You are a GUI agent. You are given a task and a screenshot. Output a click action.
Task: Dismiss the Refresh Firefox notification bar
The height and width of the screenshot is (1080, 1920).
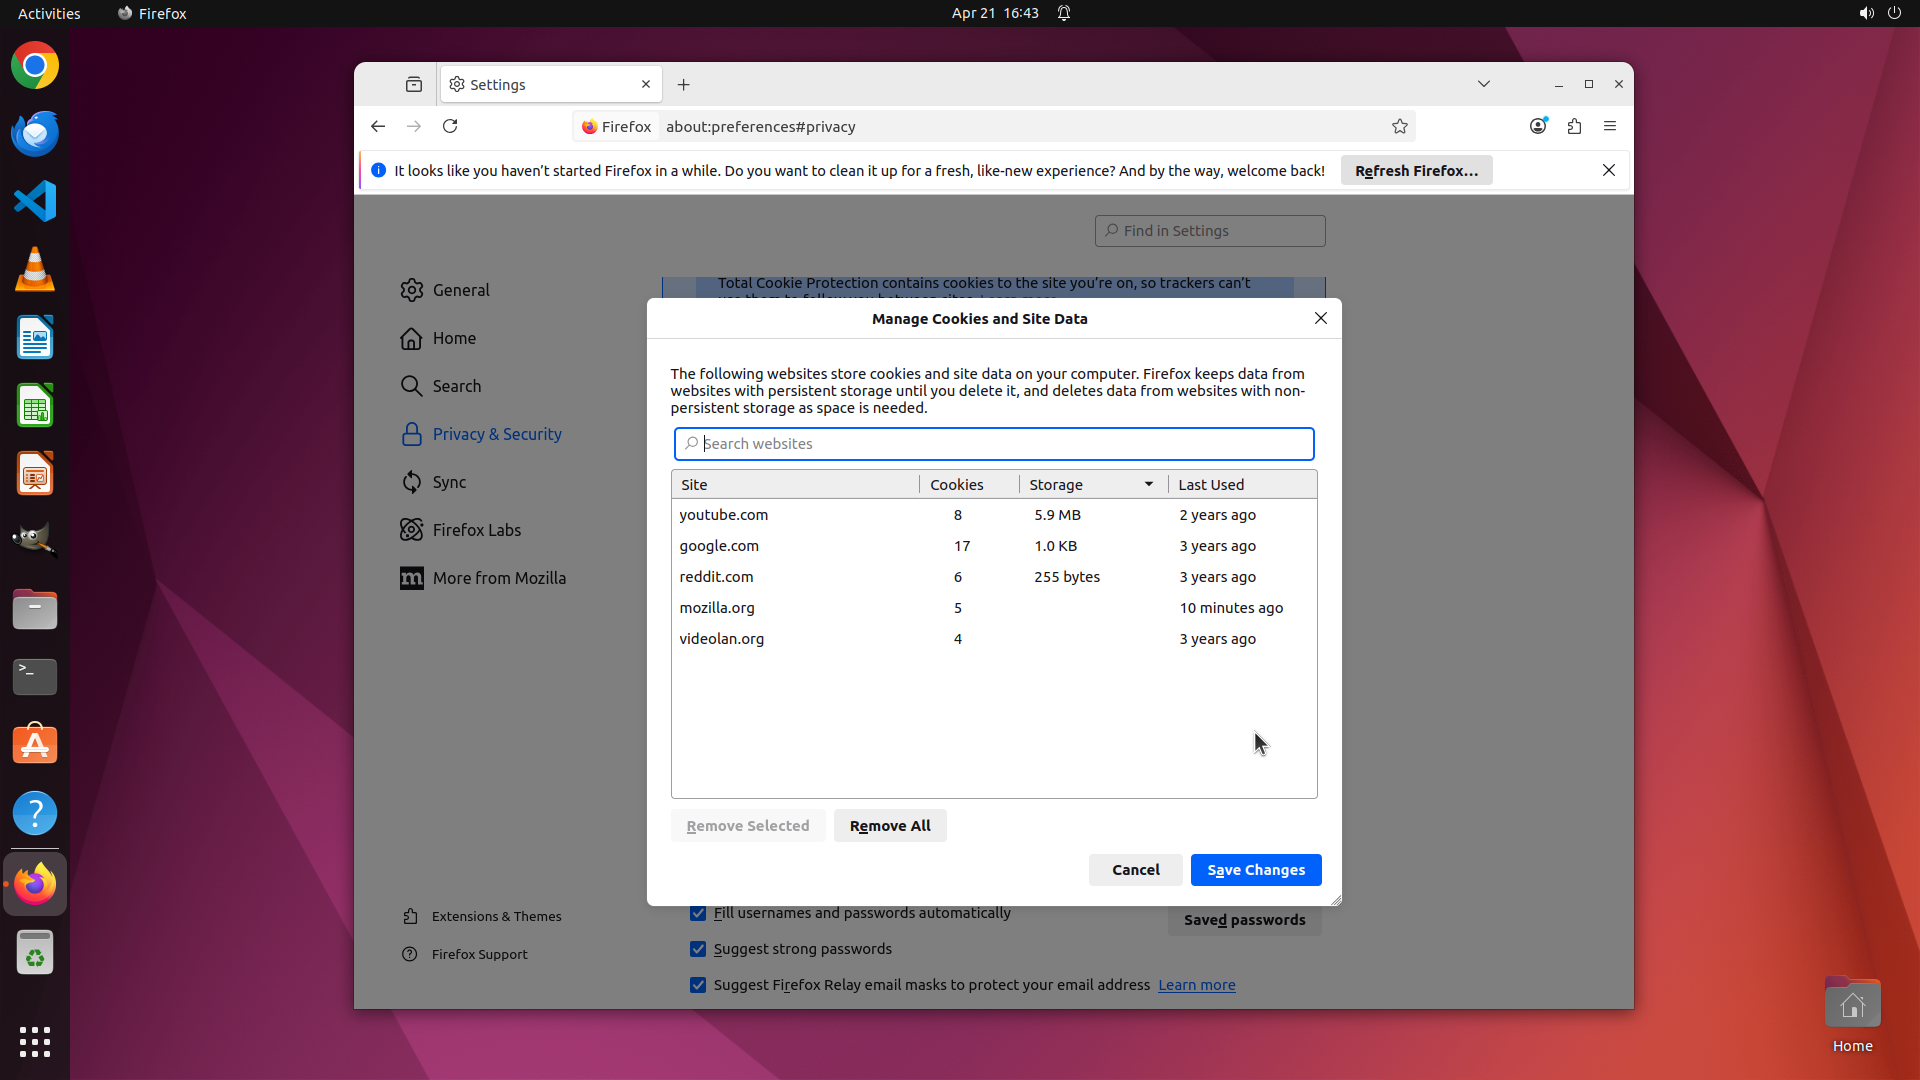(x=1608, y=170)
